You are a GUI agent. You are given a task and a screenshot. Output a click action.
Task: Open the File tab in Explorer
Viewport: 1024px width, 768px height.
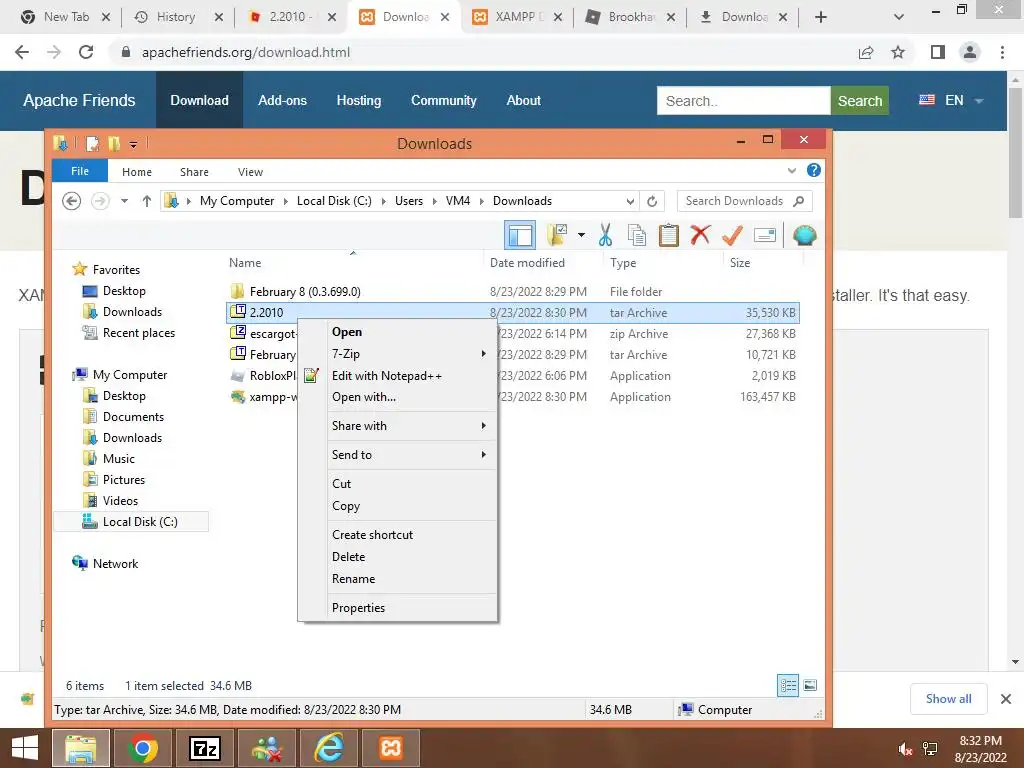point(80,171)
